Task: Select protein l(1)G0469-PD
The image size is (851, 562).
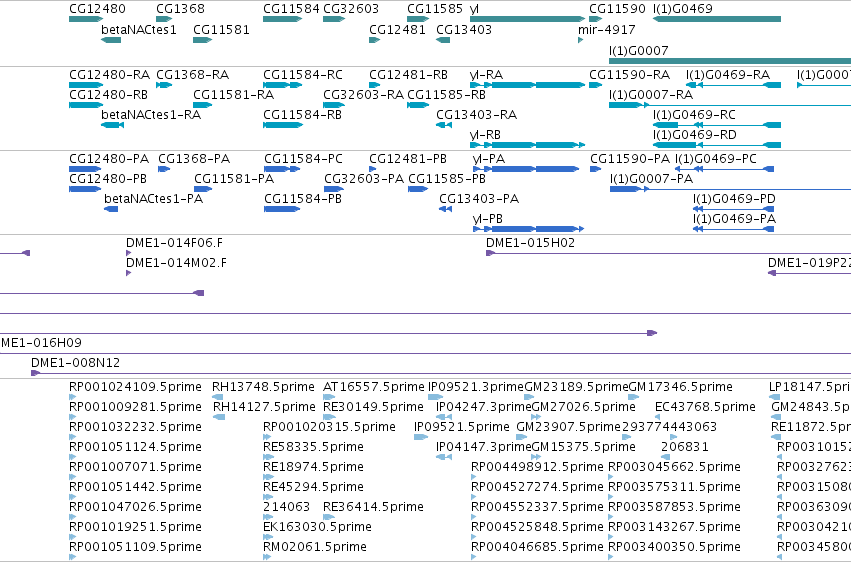Action: click(734, 199)
